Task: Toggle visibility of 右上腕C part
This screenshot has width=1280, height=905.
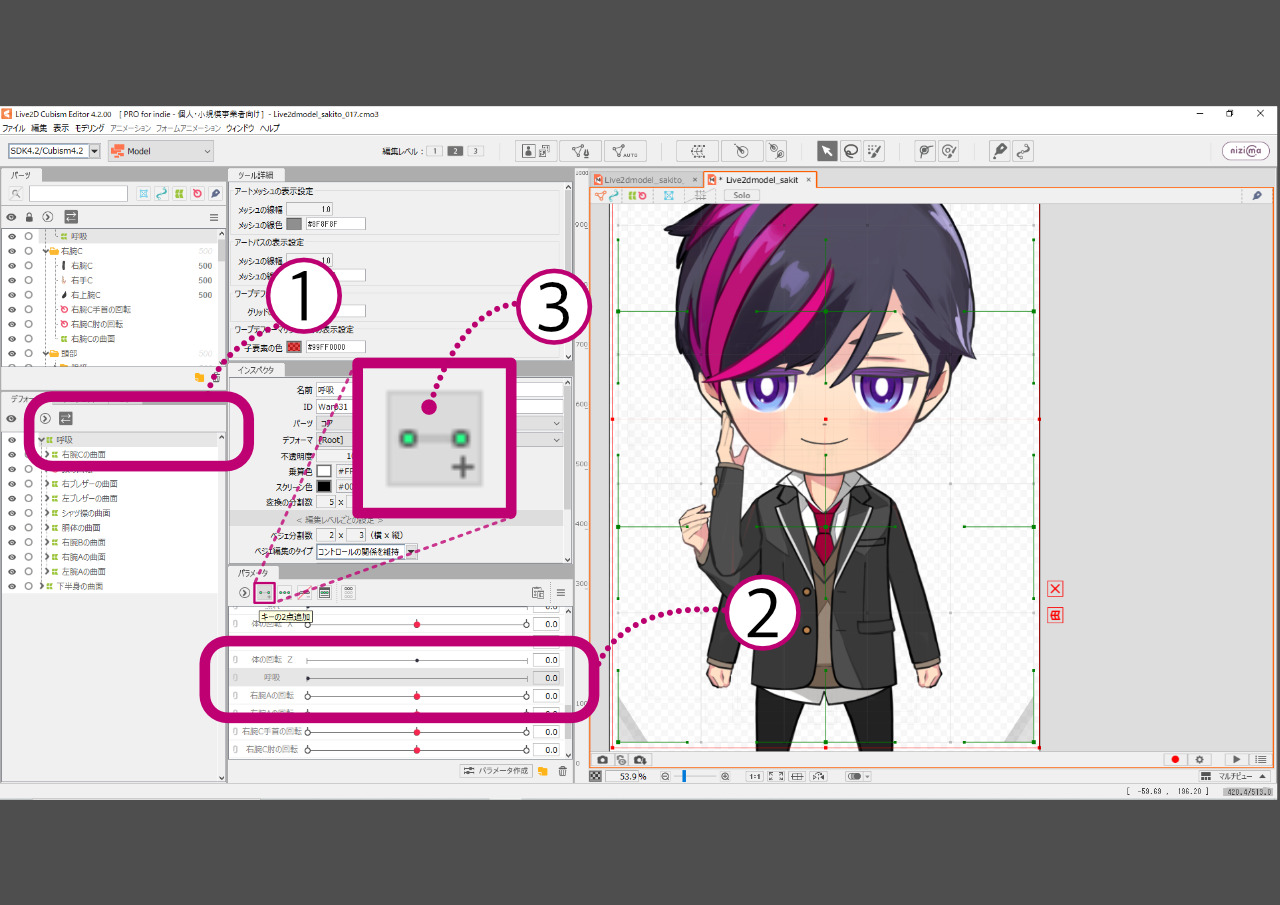Action: [x=11, y=295]
